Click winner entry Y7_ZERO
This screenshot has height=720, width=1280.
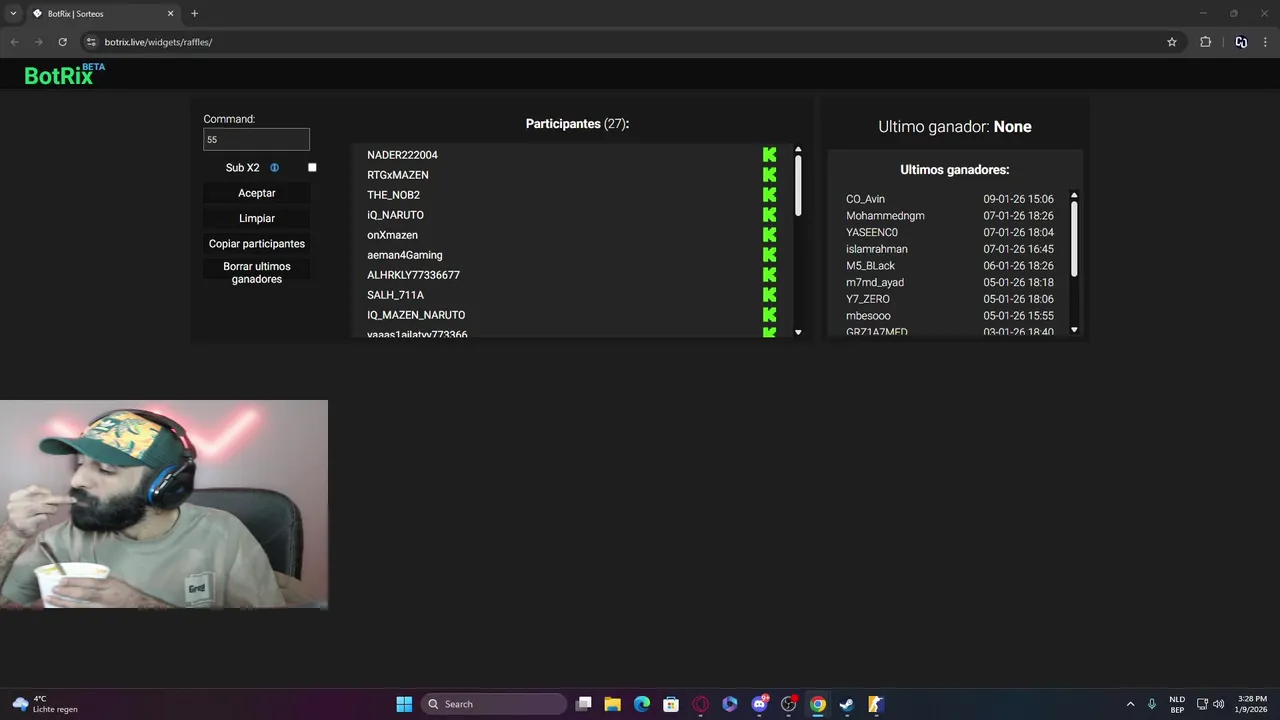point(868,299)
